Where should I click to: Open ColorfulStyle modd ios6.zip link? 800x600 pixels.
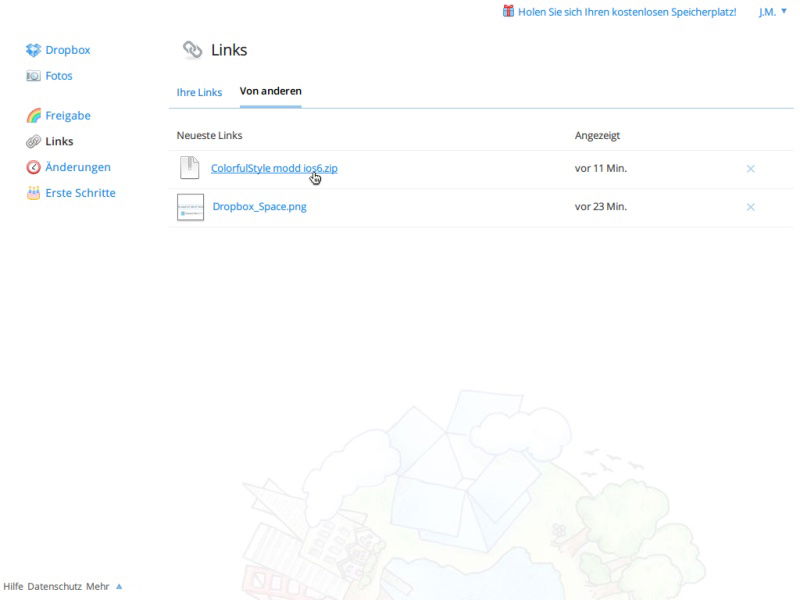pos(274,168)
